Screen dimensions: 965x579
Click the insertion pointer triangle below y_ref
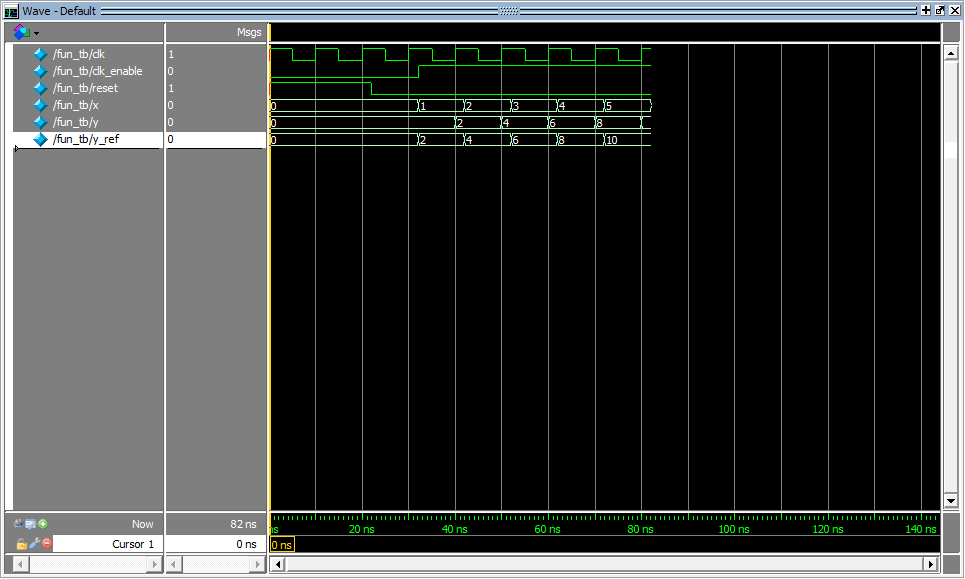click(17, 148)
